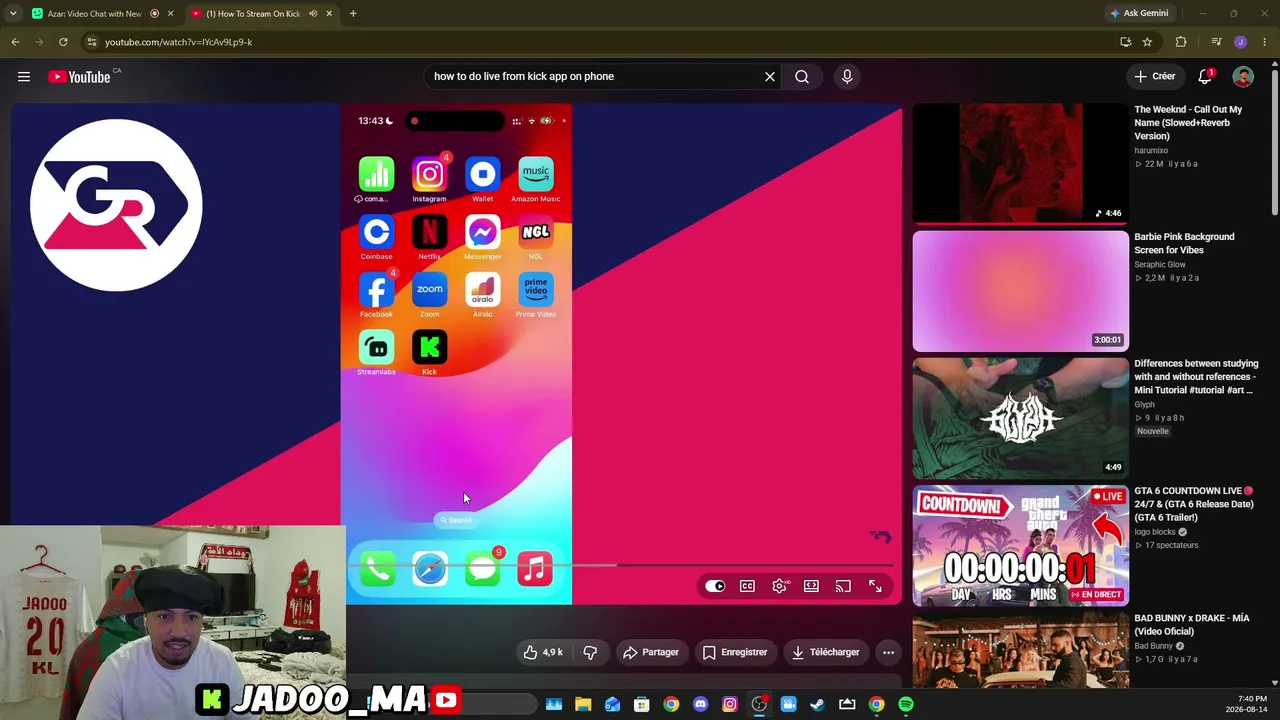Image resolution: width=1280 pixels, height=720 pixels.
Task: Open the Seraphic Glow channel link
Action: point(1160,264)
